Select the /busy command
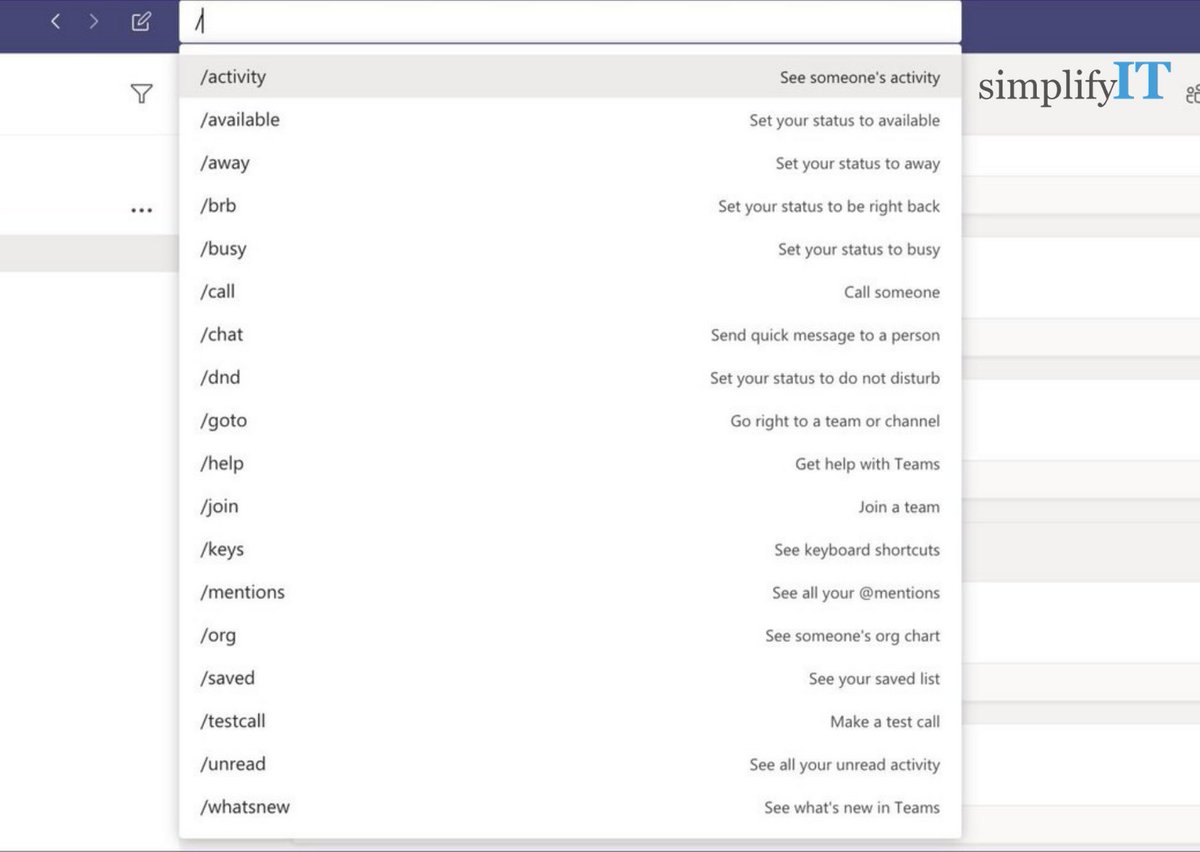 point(570,249)
